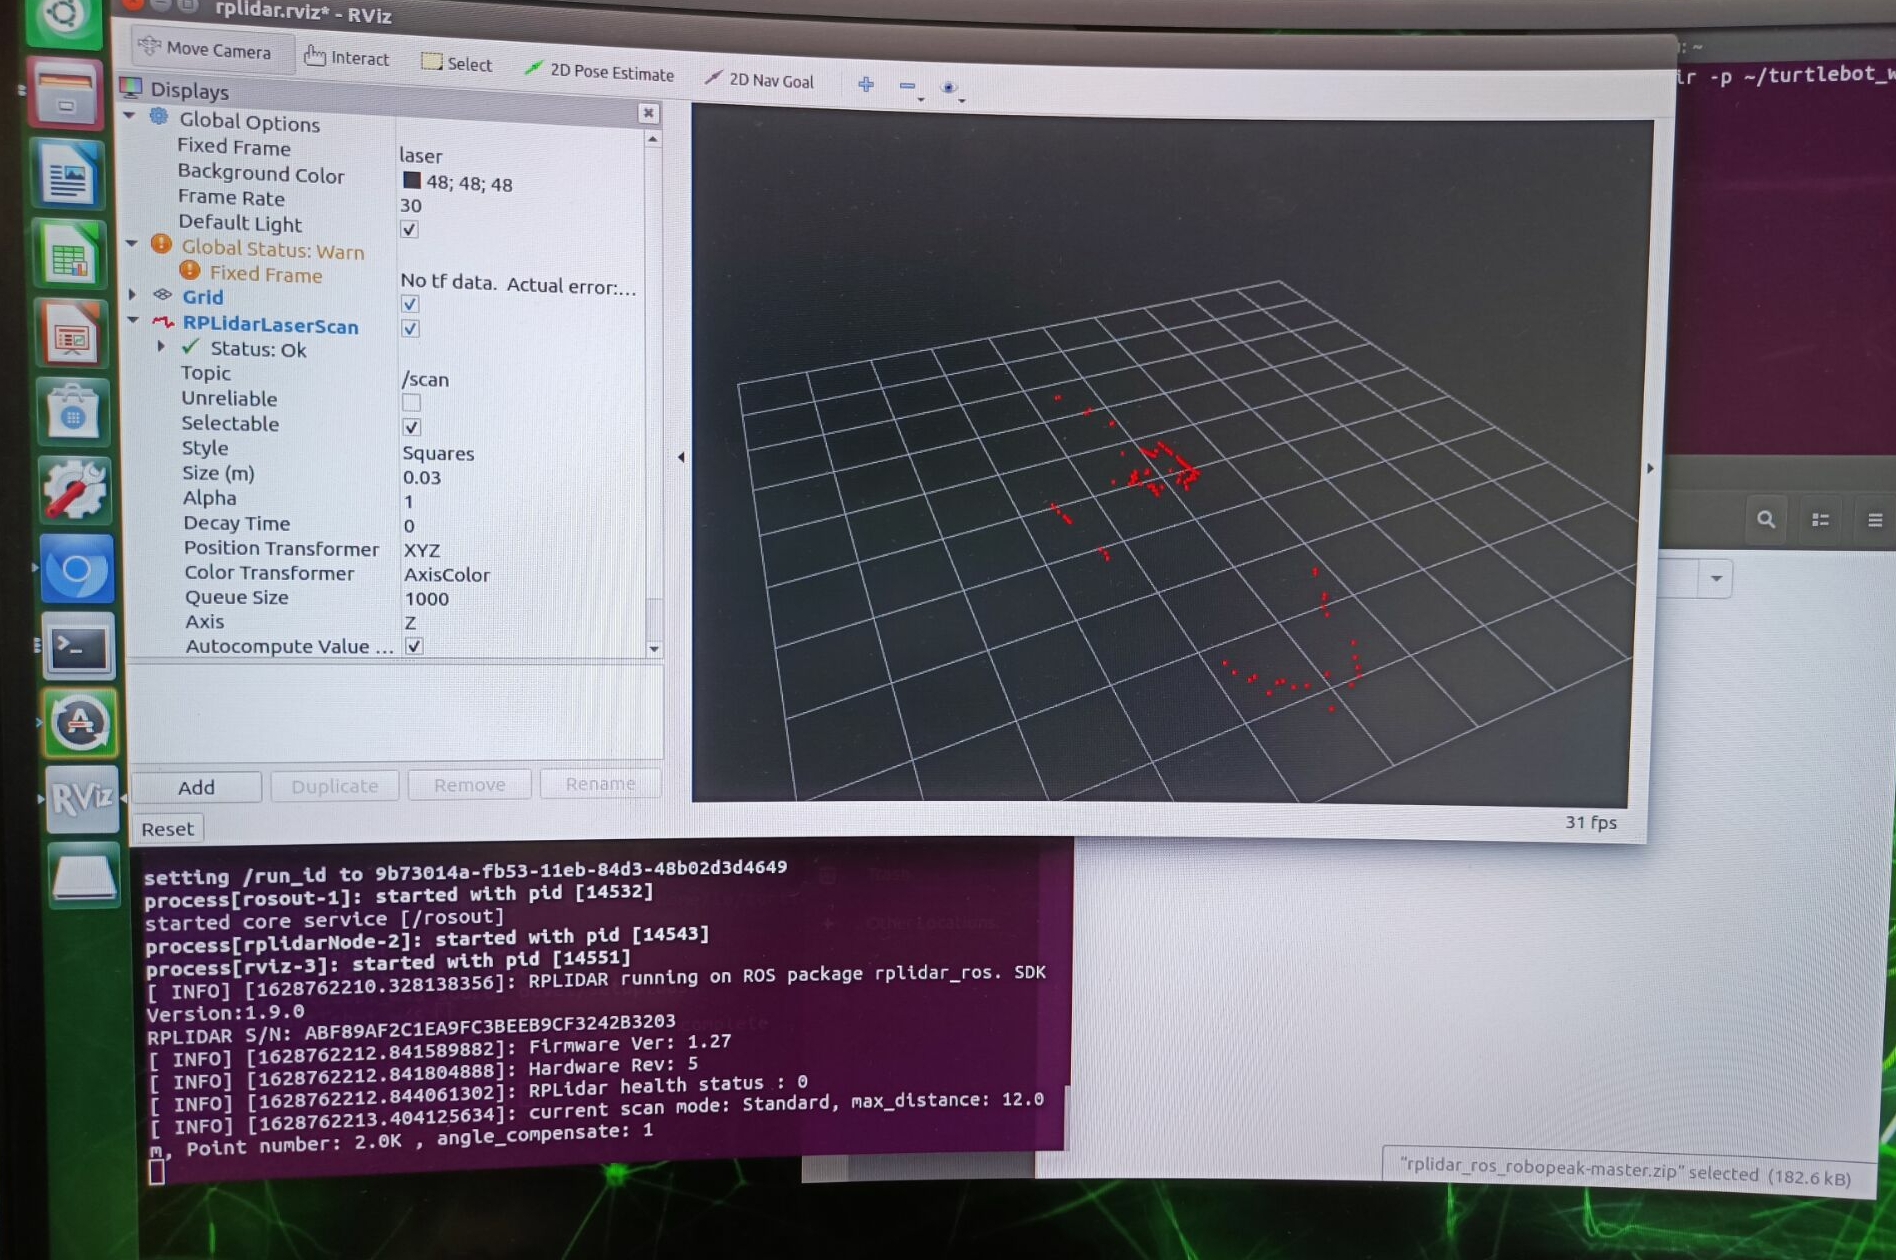1896x1260 pixels.
Task: Open LibreOffice Calc from the dock
Action: (x=68, y=254)
